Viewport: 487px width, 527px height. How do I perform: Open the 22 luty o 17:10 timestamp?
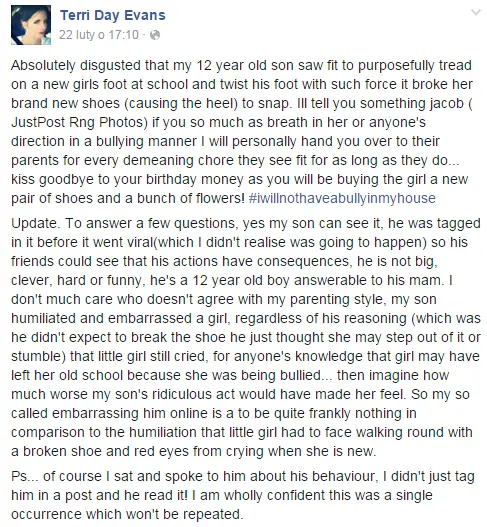tap(99, 35)
